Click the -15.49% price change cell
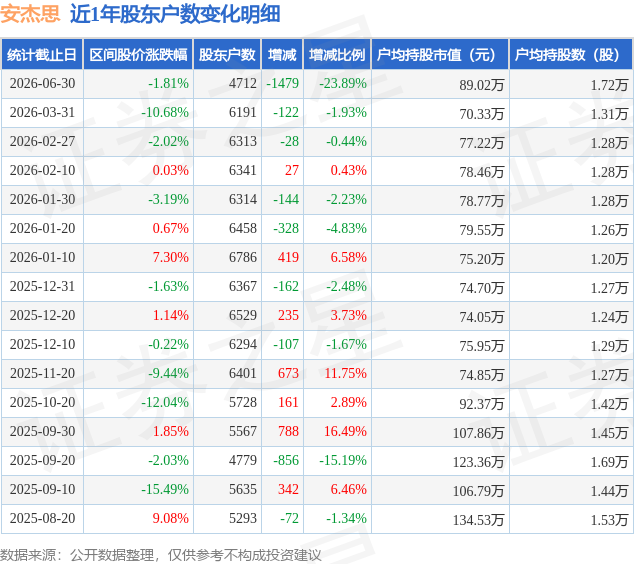 coord(165,489)
